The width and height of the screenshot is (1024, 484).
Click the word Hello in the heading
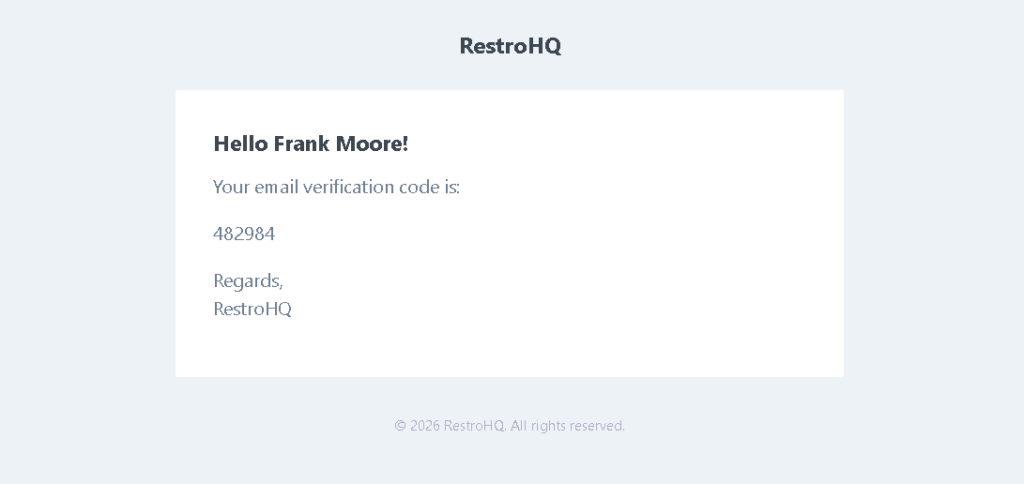[241, 144]
